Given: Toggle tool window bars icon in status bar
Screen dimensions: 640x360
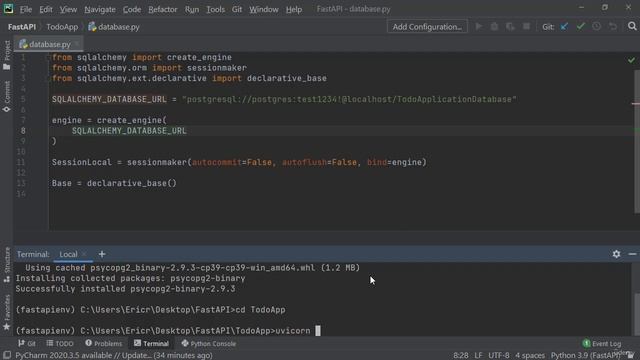Looking at the screenshot, I should click(7, 355).
